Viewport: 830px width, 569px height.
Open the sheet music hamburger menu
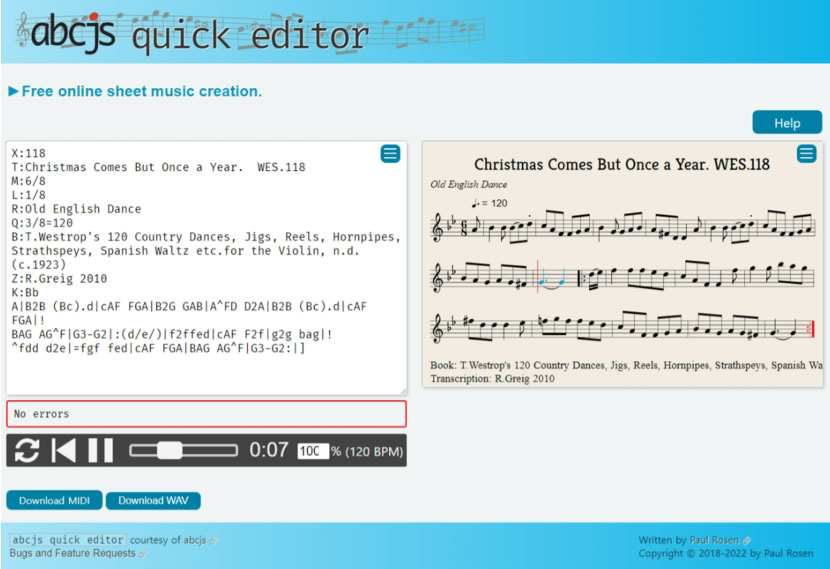pos(806,154)
